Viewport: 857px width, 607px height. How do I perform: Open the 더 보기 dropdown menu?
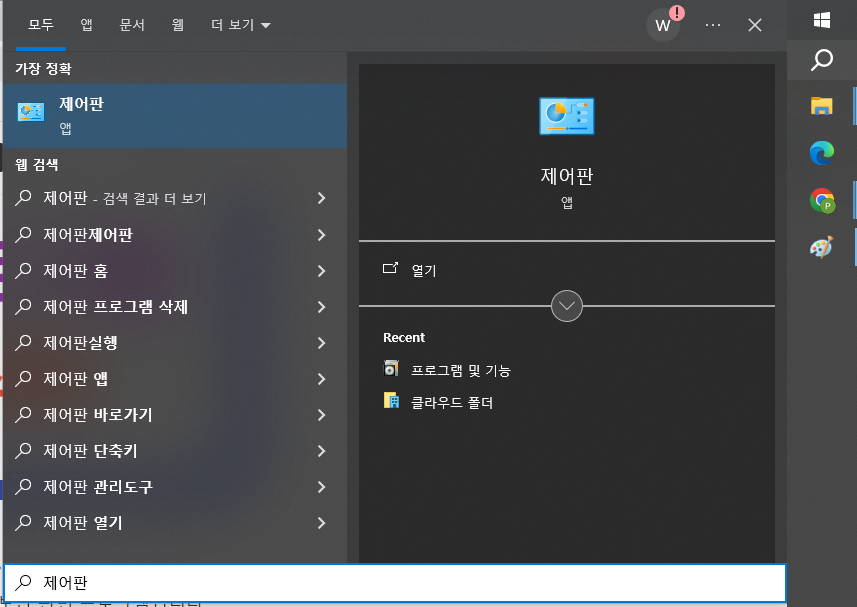[x=240, y=24]
